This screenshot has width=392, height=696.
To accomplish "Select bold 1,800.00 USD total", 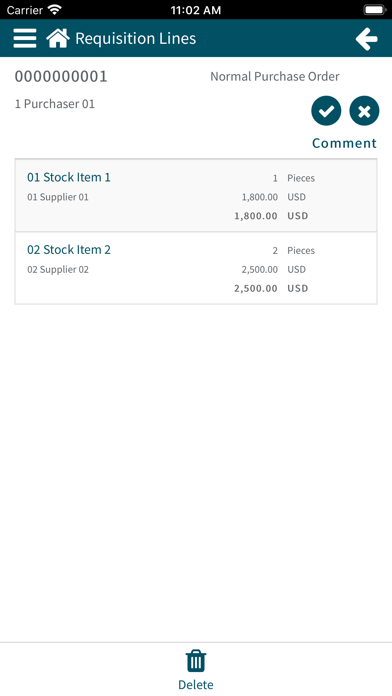I will [271, 216].
